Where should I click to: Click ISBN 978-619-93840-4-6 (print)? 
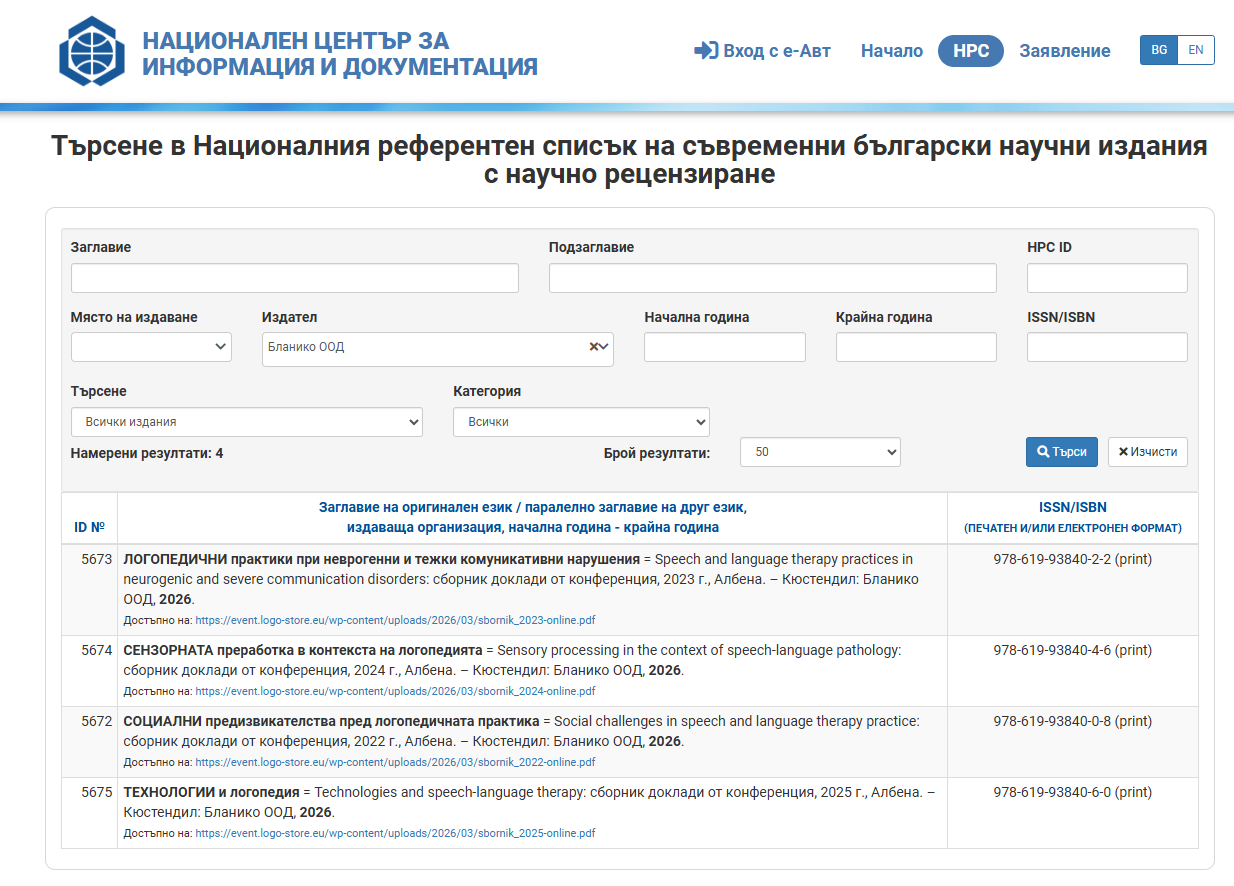tap(1073, 650)
